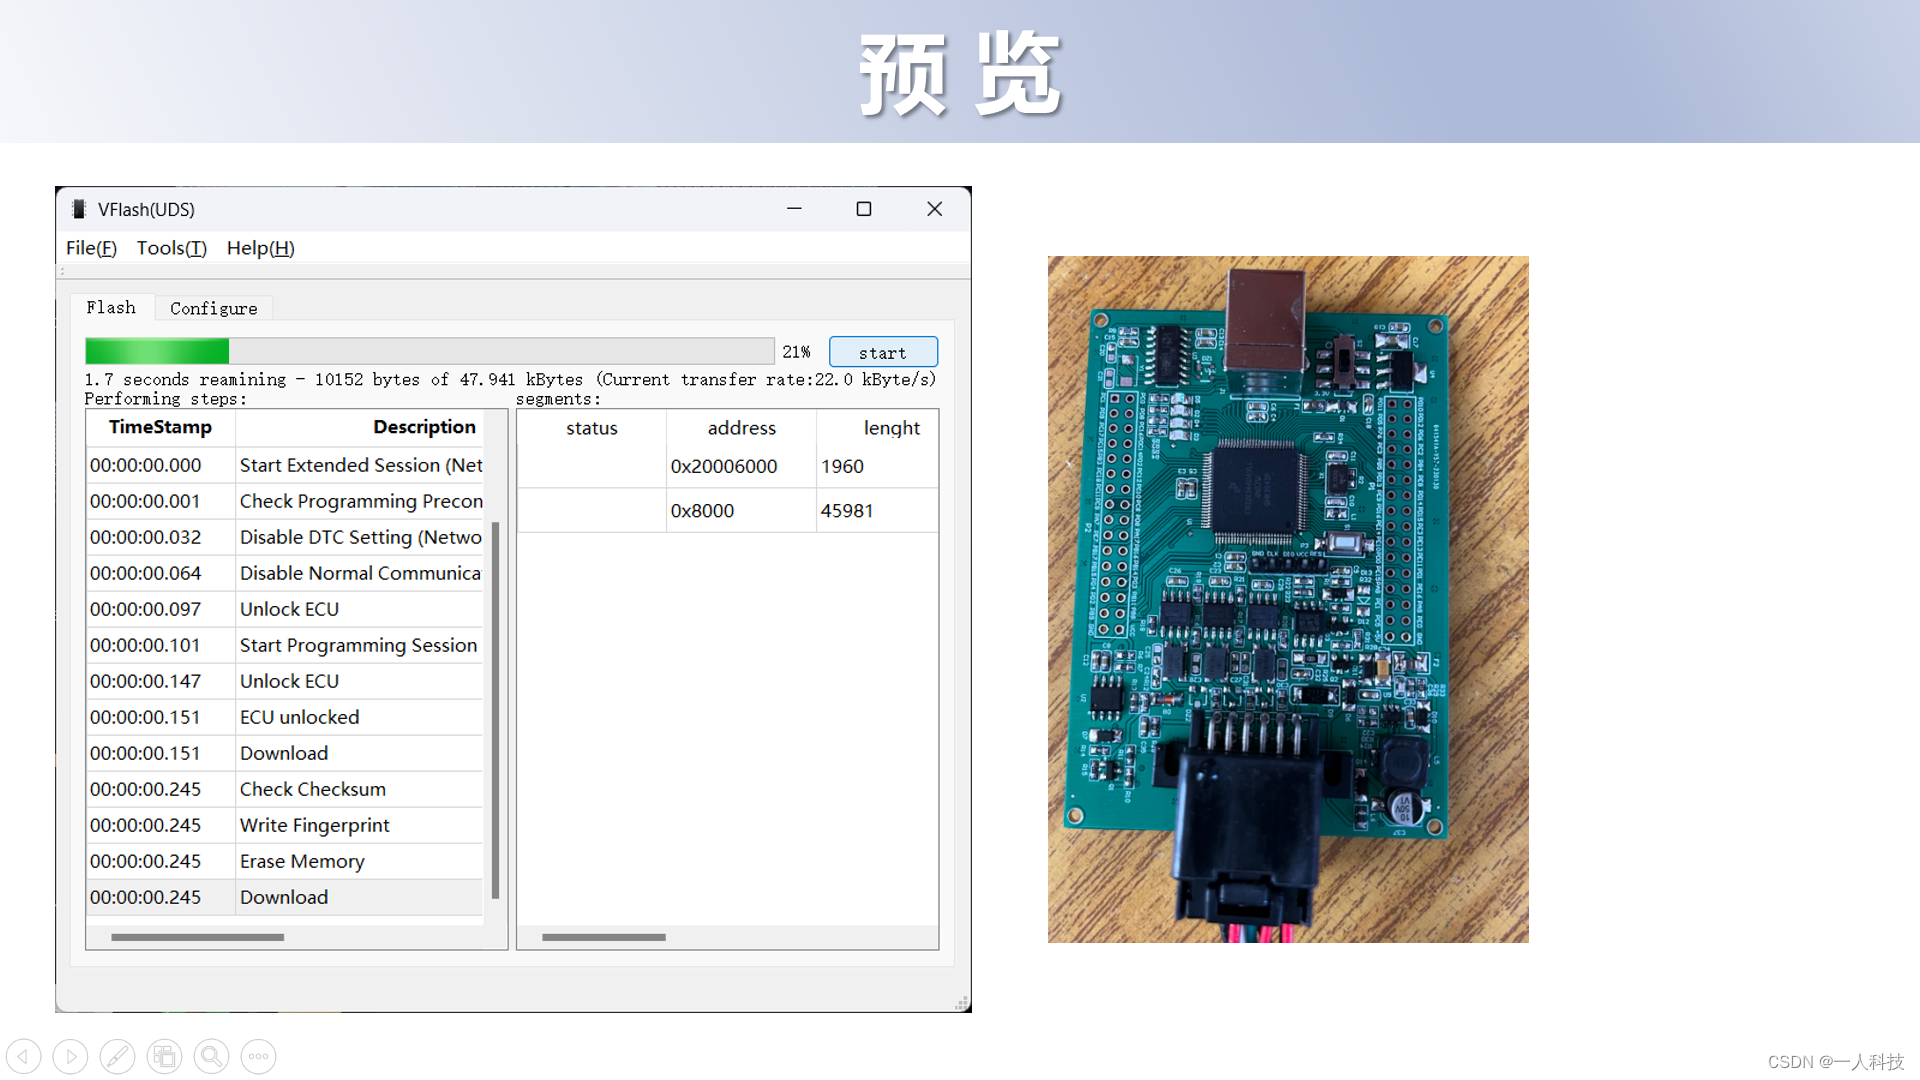Click the 21% flashing progress bar
The width and height of the screenshot is (1920, 1080).
pos(429,350)
